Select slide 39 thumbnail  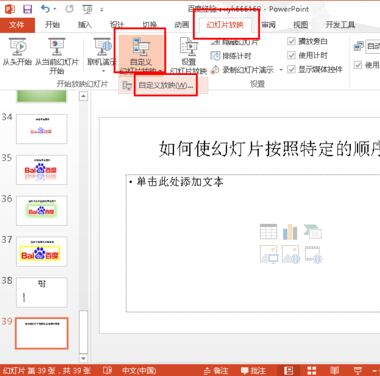pyautogui.click(x=42, y=333)
